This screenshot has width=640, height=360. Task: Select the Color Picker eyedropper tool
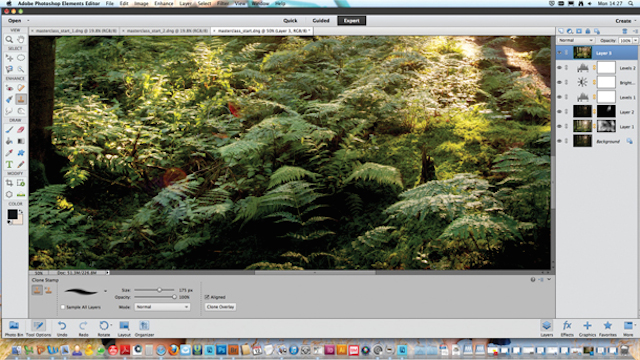(x=9, y=153)
